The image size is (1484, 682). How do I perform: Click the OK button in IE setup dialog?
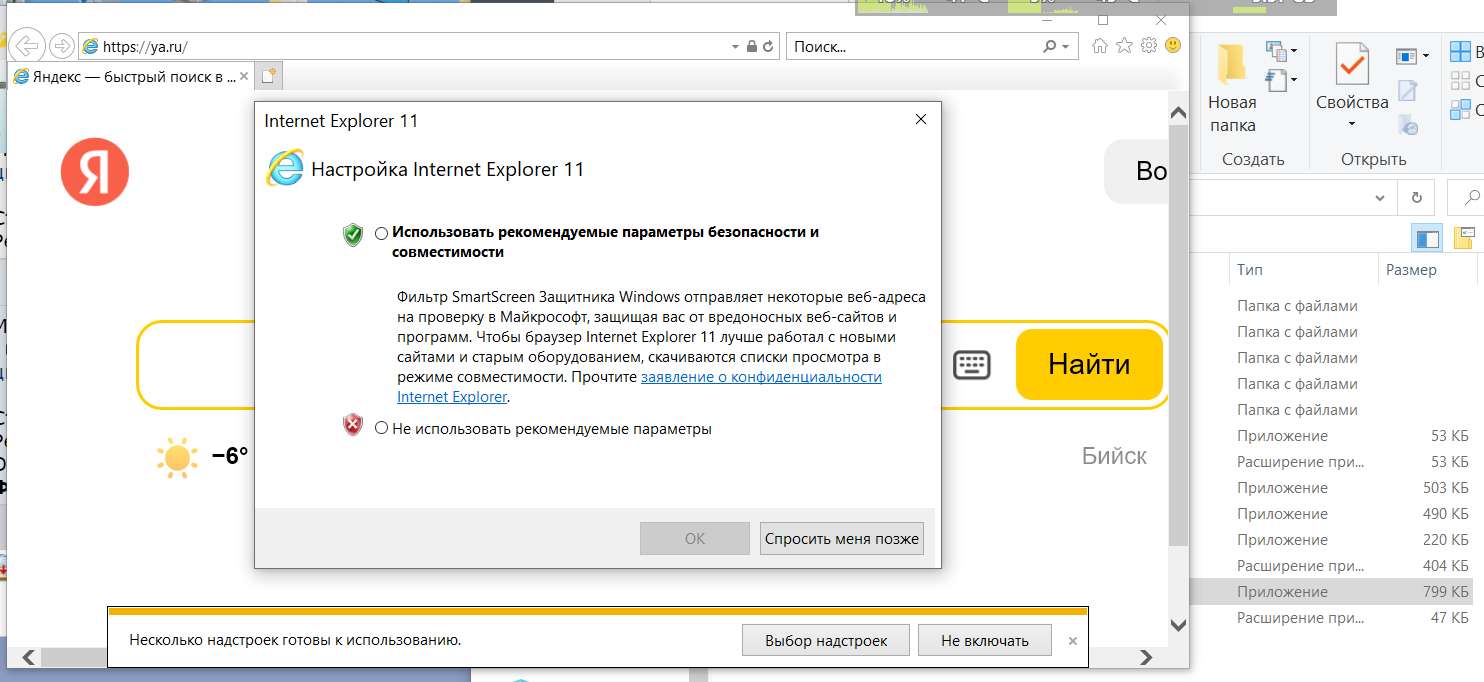tap(695, 538)
